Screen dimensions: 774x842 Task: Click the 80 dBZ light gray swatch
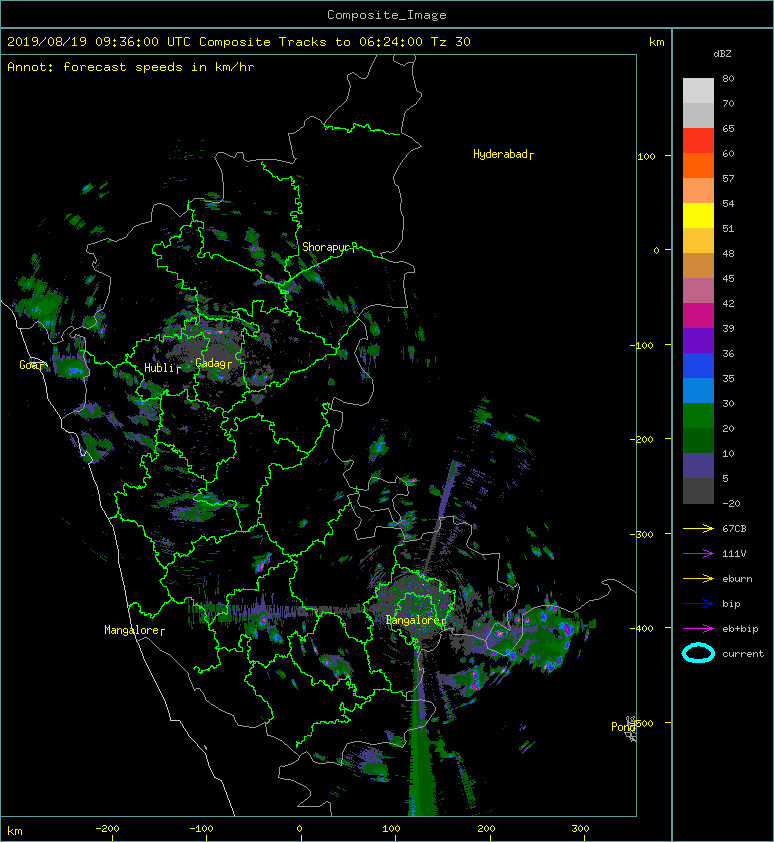698,90
